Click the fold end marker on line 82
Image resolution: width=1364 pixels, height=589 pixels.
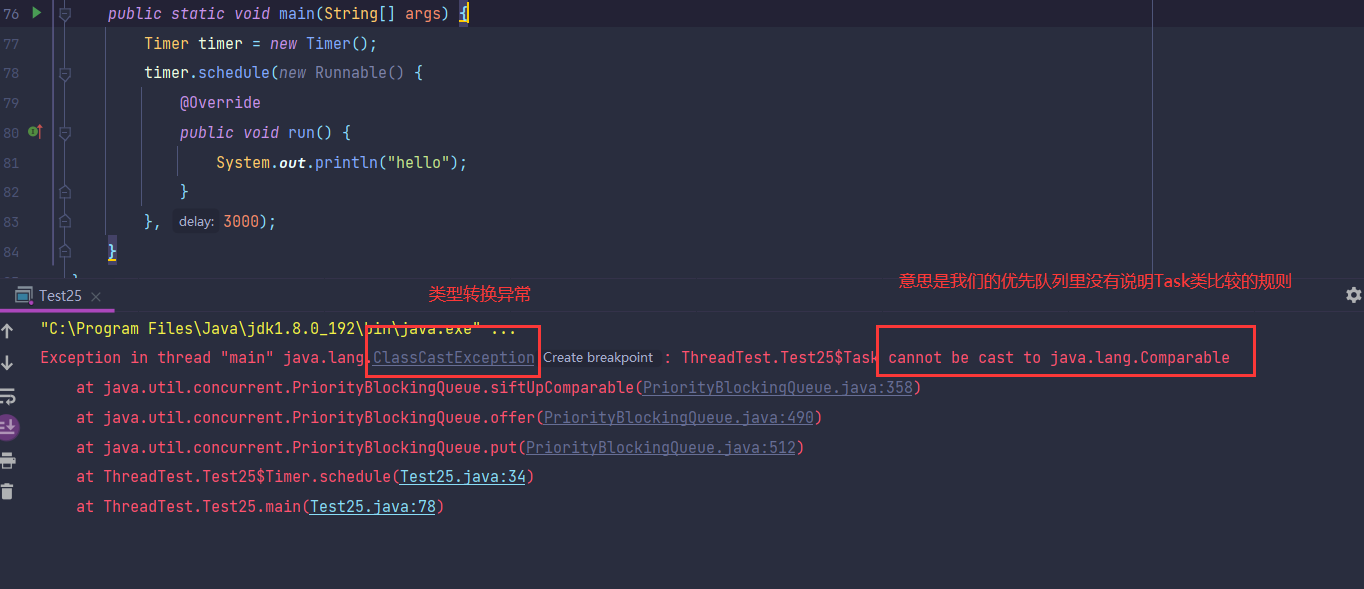point(65,191)
